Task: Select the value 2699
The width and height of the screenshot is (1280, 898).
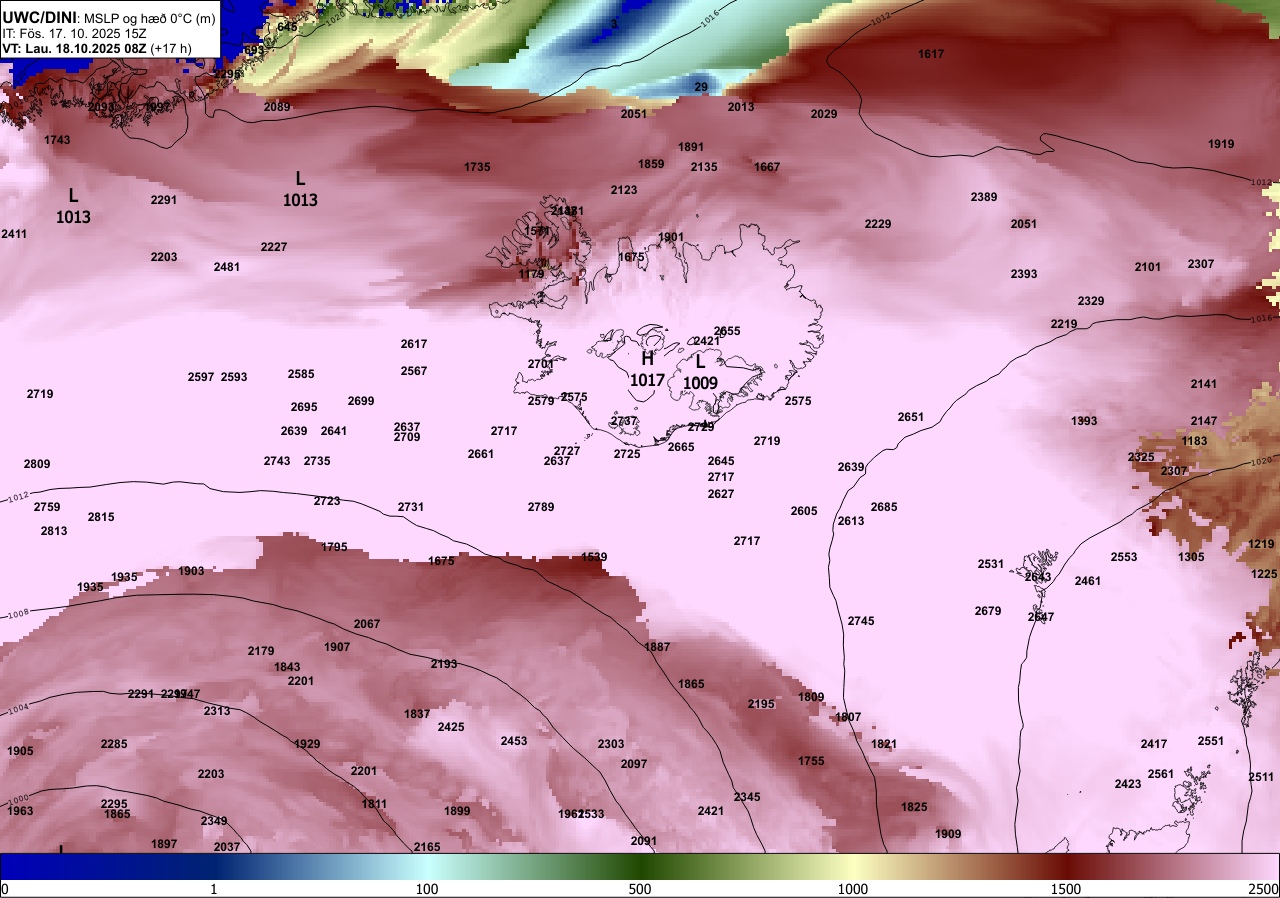Action: click(361, 401)
